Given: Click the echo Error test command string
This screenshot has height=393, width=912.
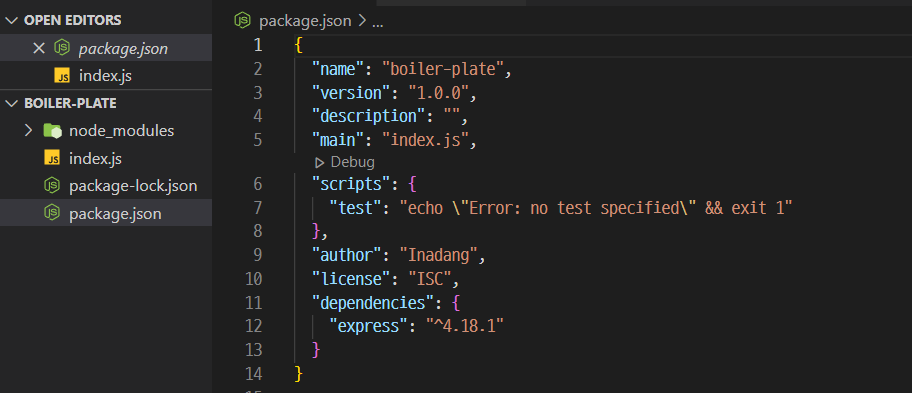Looking at the screenshot, I should pos(596,208).
